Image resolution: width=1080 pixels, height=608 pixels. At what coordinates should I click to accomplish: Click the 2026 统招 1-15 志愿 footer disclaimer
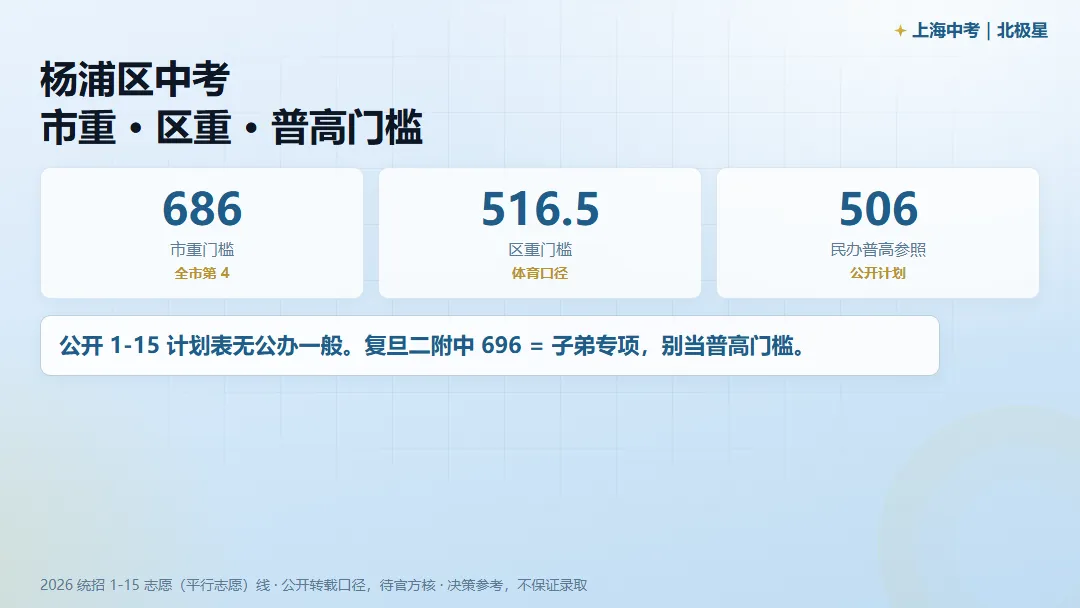[x=314, y=585]
